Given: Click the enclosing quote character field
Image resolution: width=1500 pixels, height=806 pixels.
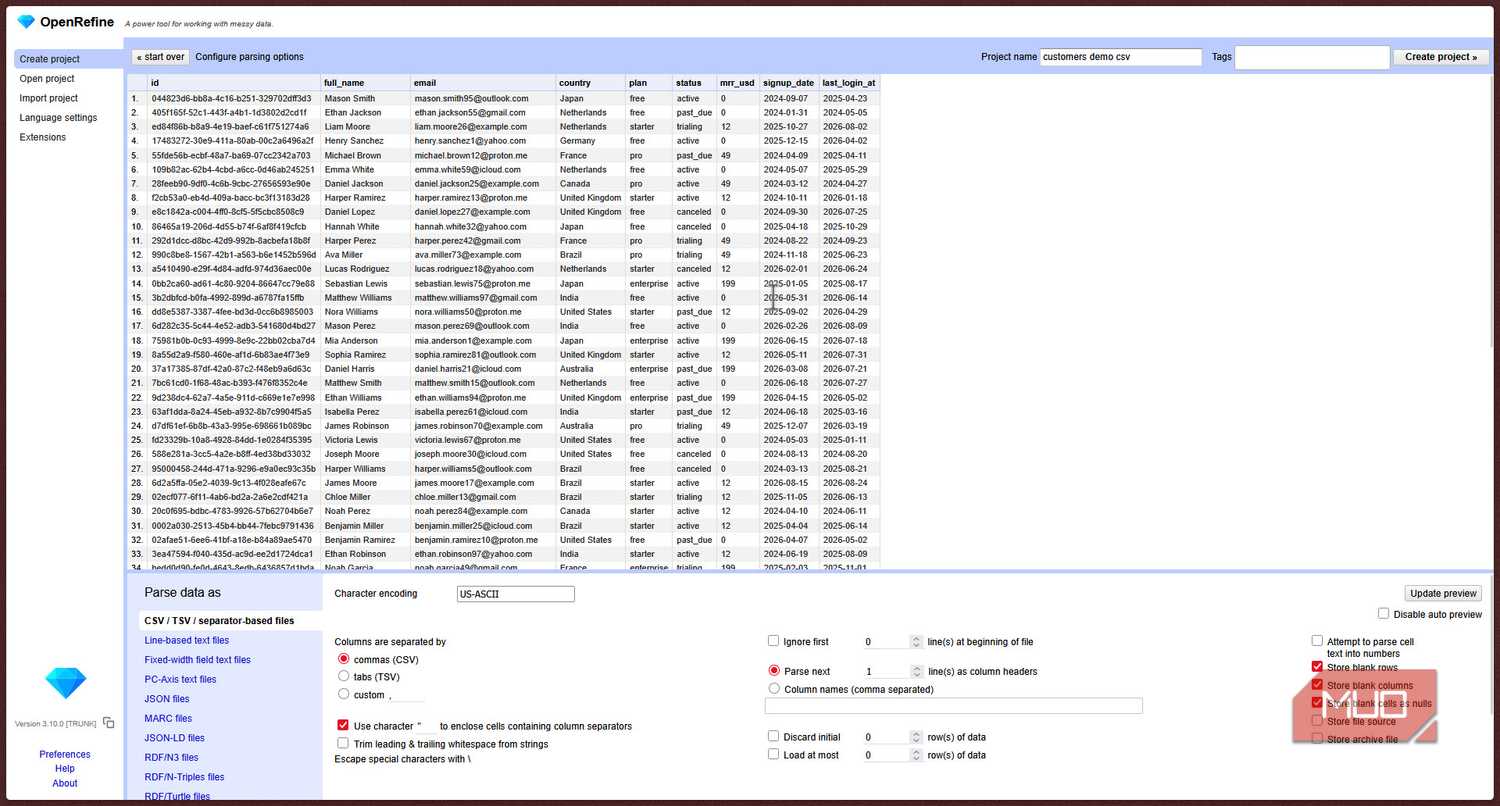Looking at the screenshot, I should pyautogui.click(x=425, y=726).
